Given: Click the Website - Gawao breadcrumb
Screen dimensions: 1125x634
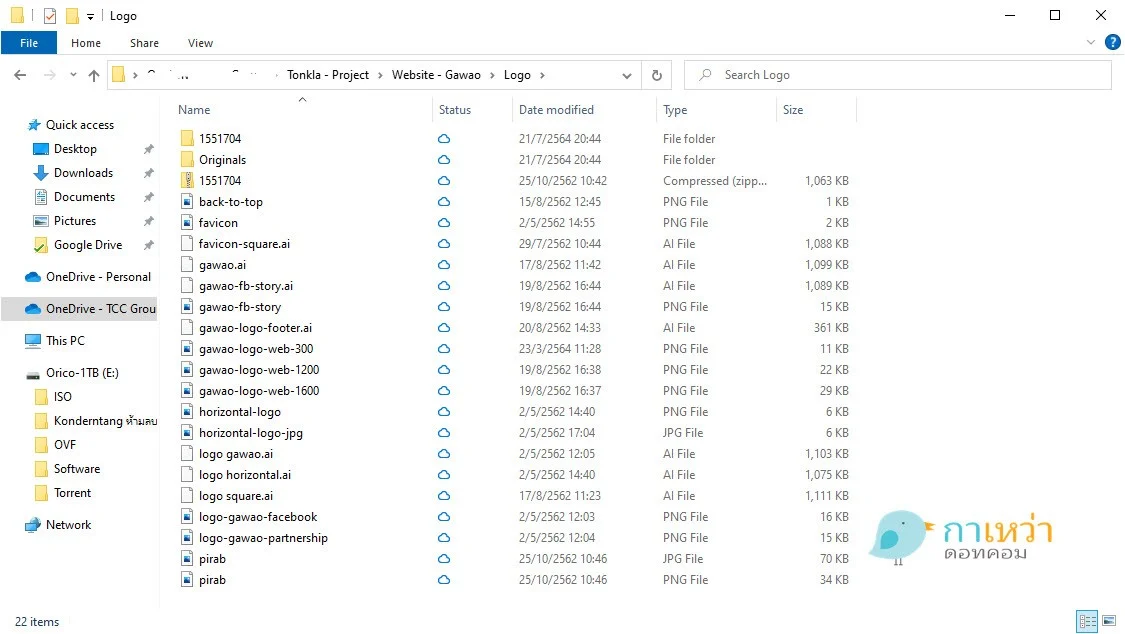Looking at the screenshot, I should [x=436, y=75].
